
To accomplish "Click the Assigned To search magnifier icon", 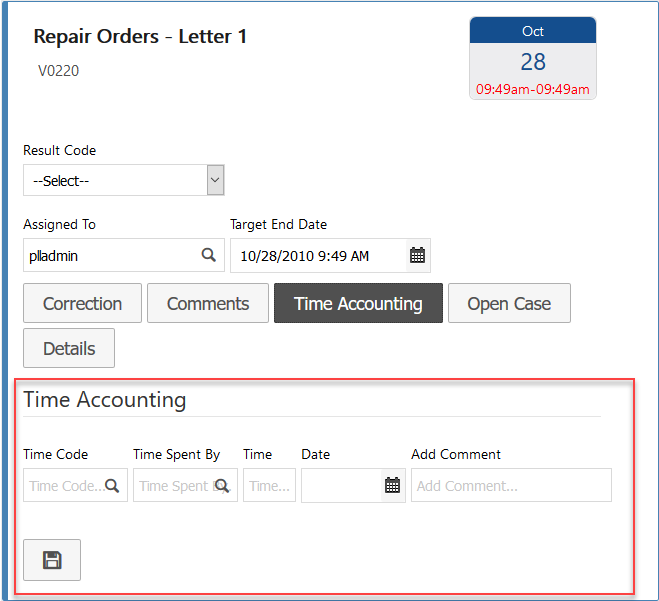I will click(x=208, y=255).
